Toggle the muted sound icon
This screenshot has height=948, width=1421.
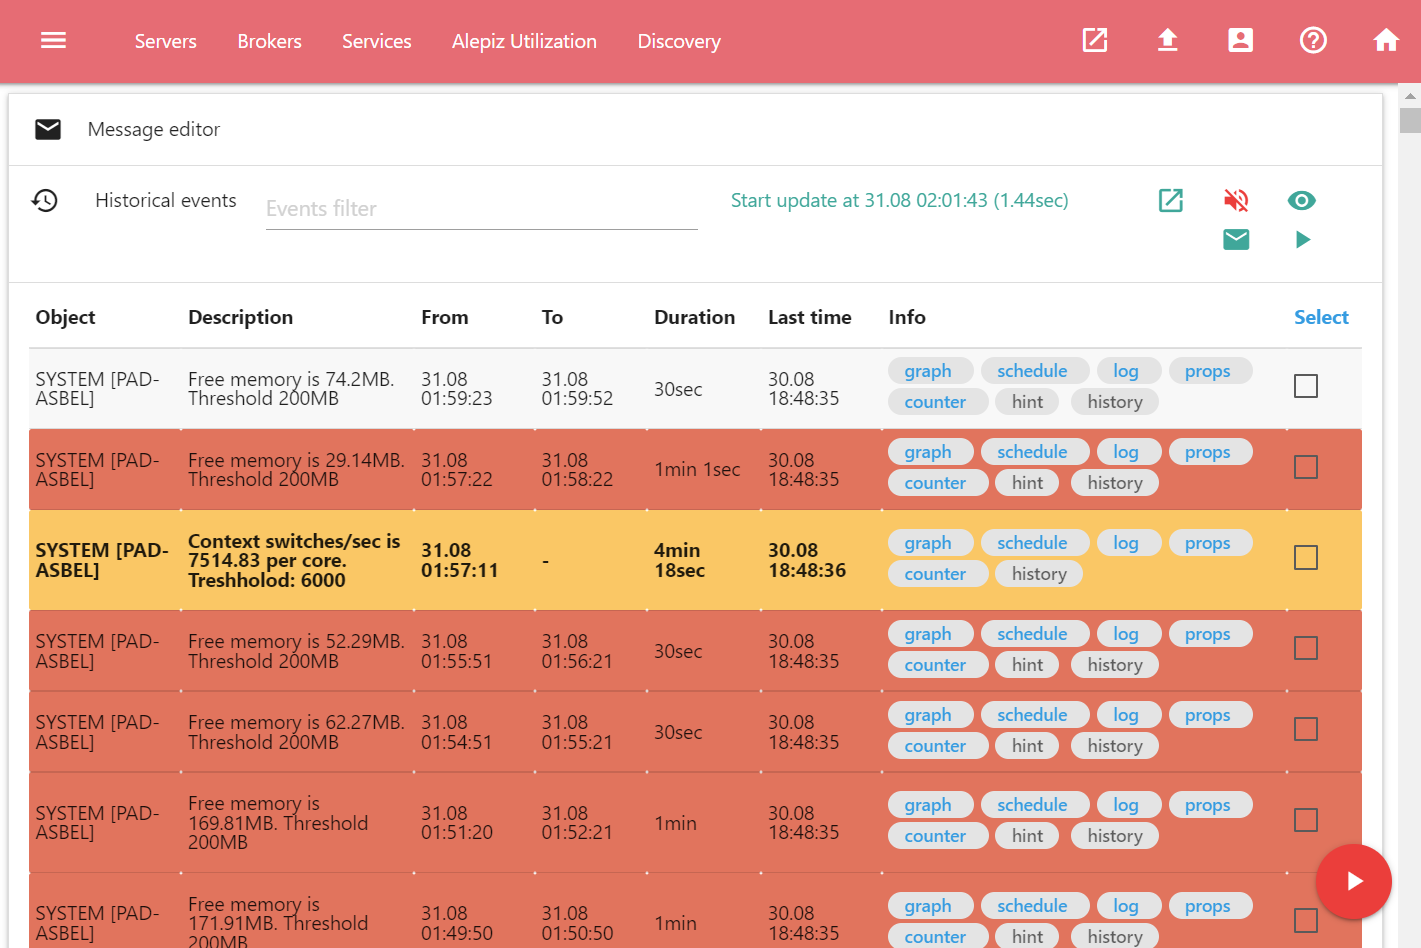[x=1236, y=200]
